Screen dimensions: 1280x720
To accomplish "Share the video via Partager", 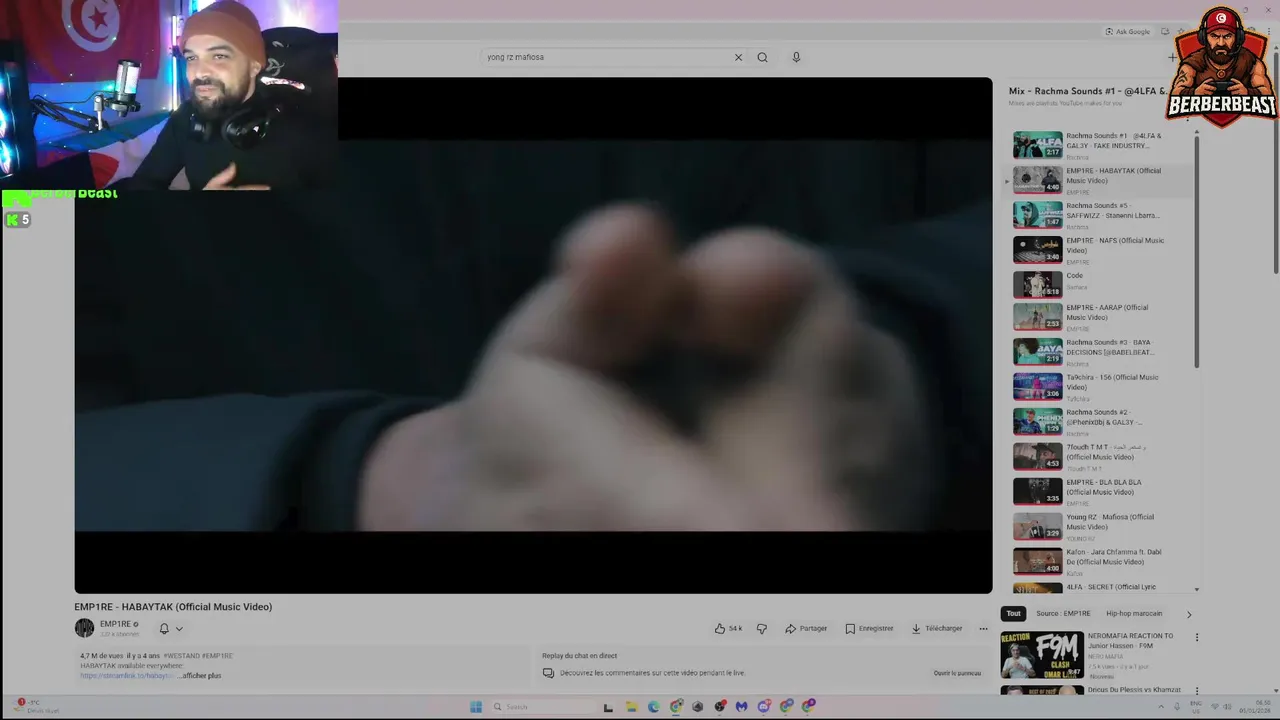I will click(x=806, y=629).
